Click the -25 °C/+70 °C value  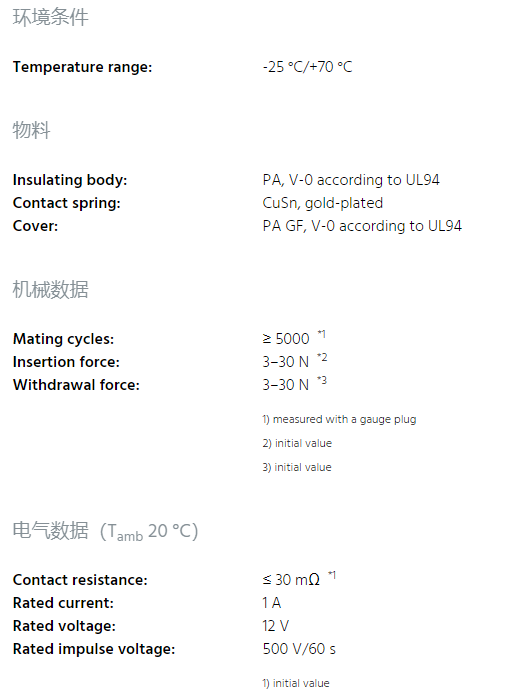[x=307, y=67]
